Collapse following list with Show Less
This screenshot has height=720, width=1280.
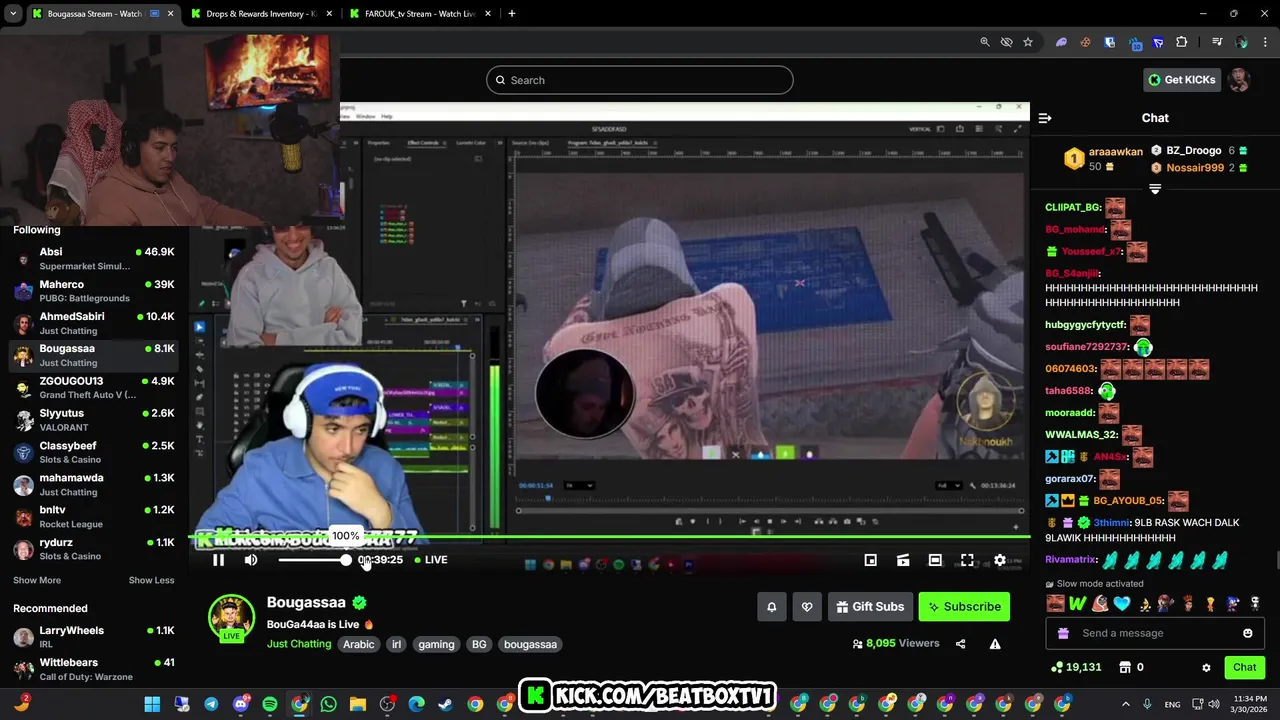point(151,580)
